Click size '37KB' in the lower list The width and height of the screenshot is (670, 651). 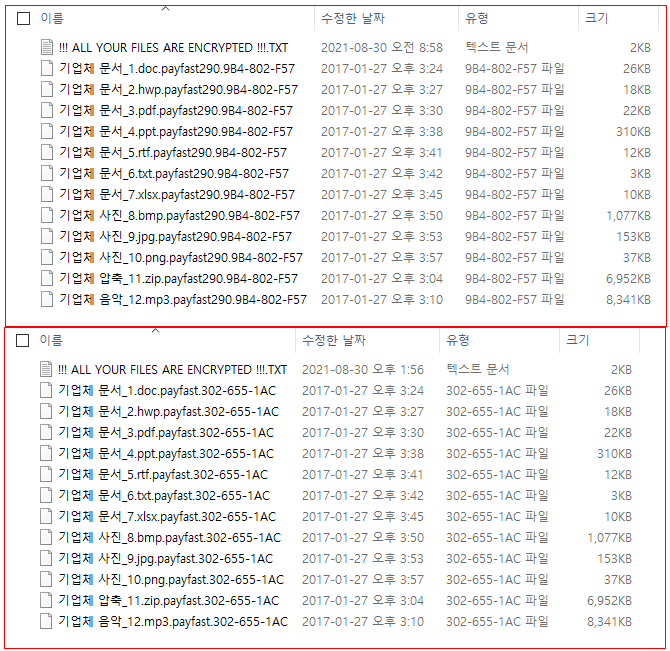(618, 580)
